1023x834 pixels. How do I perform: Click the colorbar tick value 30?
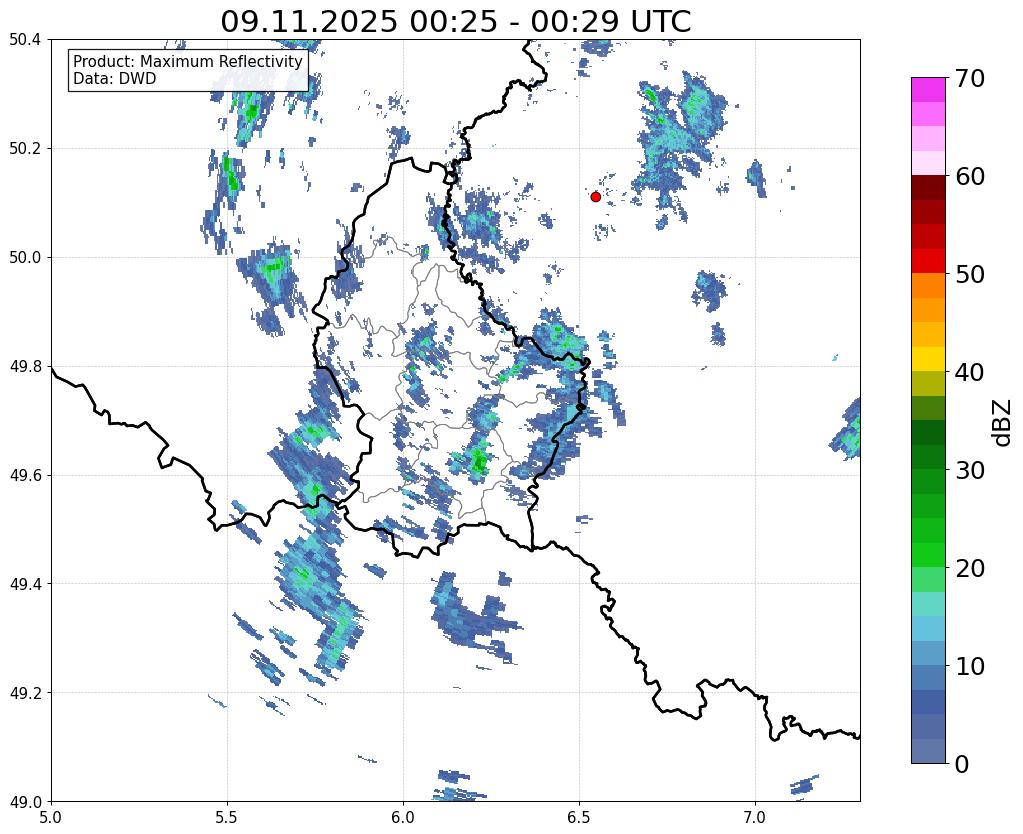969,470
